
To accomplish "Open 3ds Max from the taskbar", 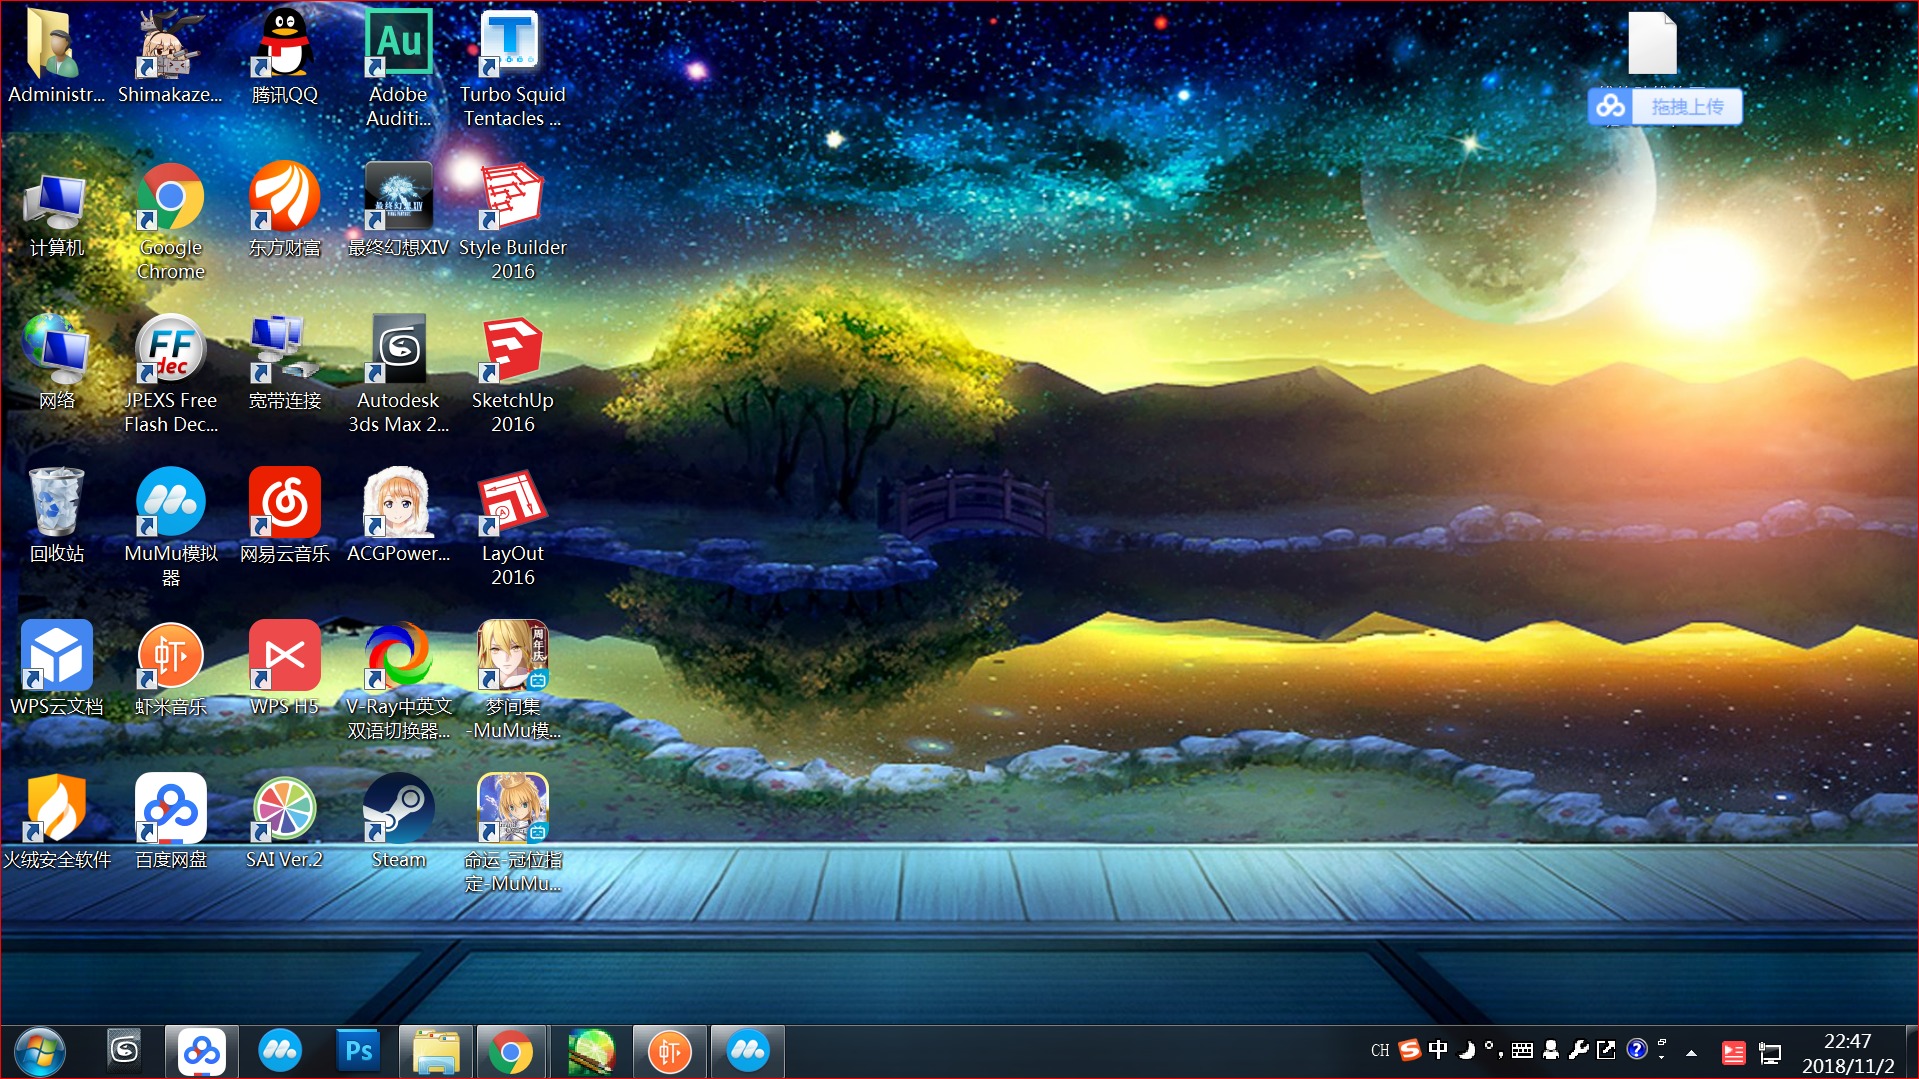I will [x=124, y=1051].
